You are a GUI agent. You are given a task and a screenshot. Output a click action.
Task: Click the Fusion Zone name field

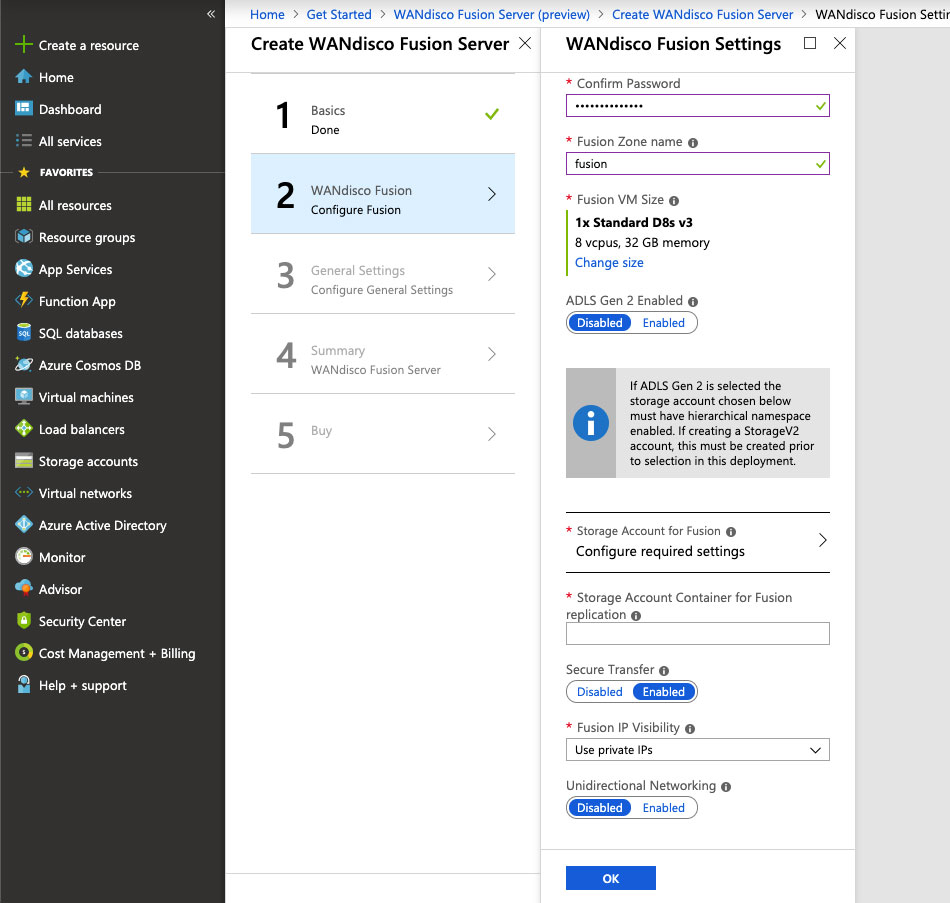pos(697,164)
